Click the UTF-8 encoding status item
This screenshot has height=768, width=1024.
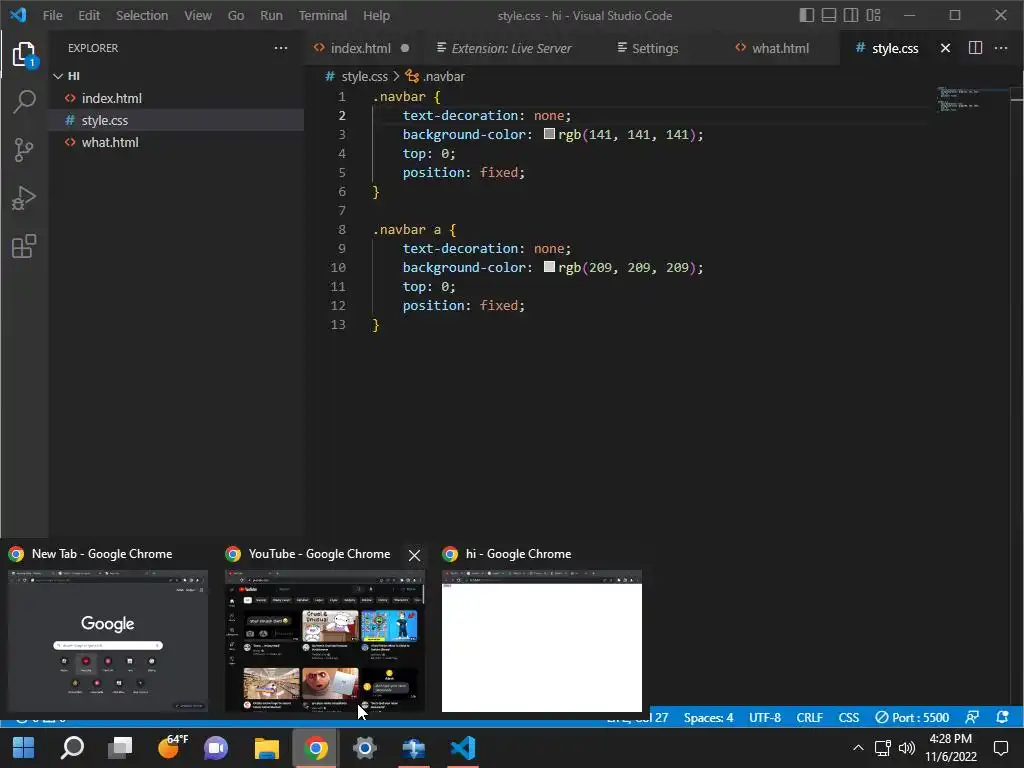coord(765,718)
